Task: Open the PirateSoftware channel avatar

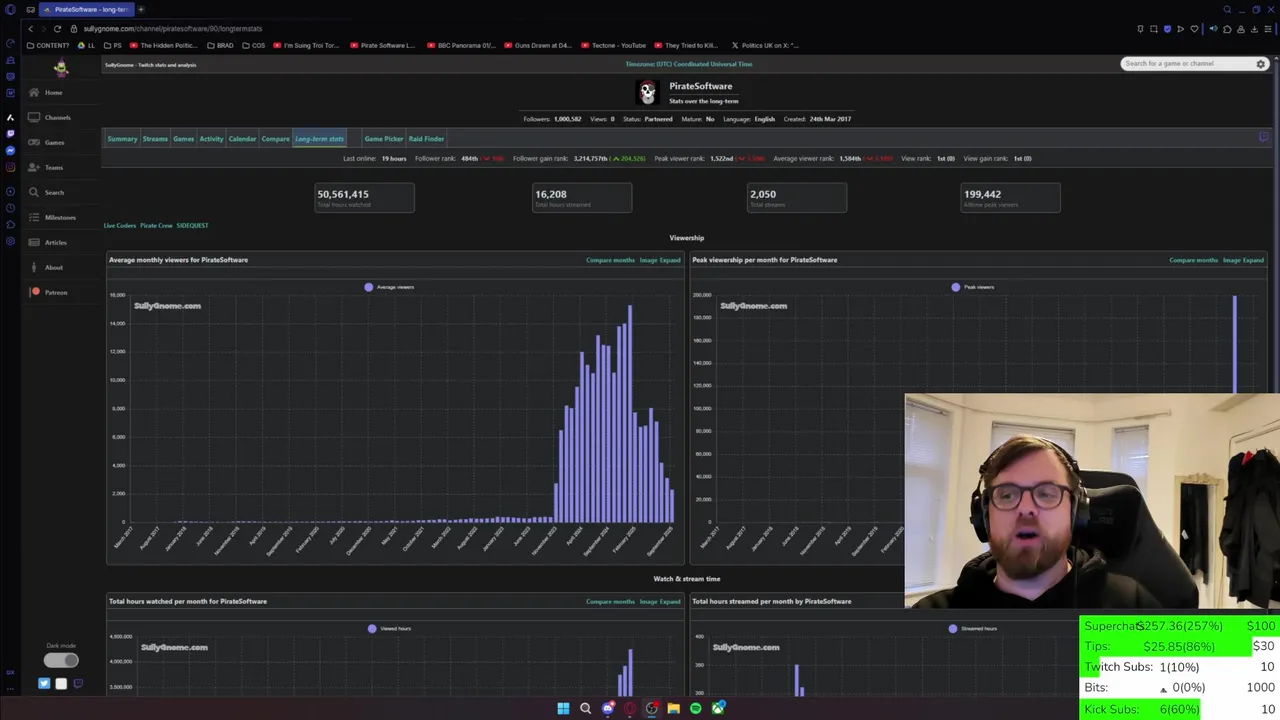Action: [648, 93]
